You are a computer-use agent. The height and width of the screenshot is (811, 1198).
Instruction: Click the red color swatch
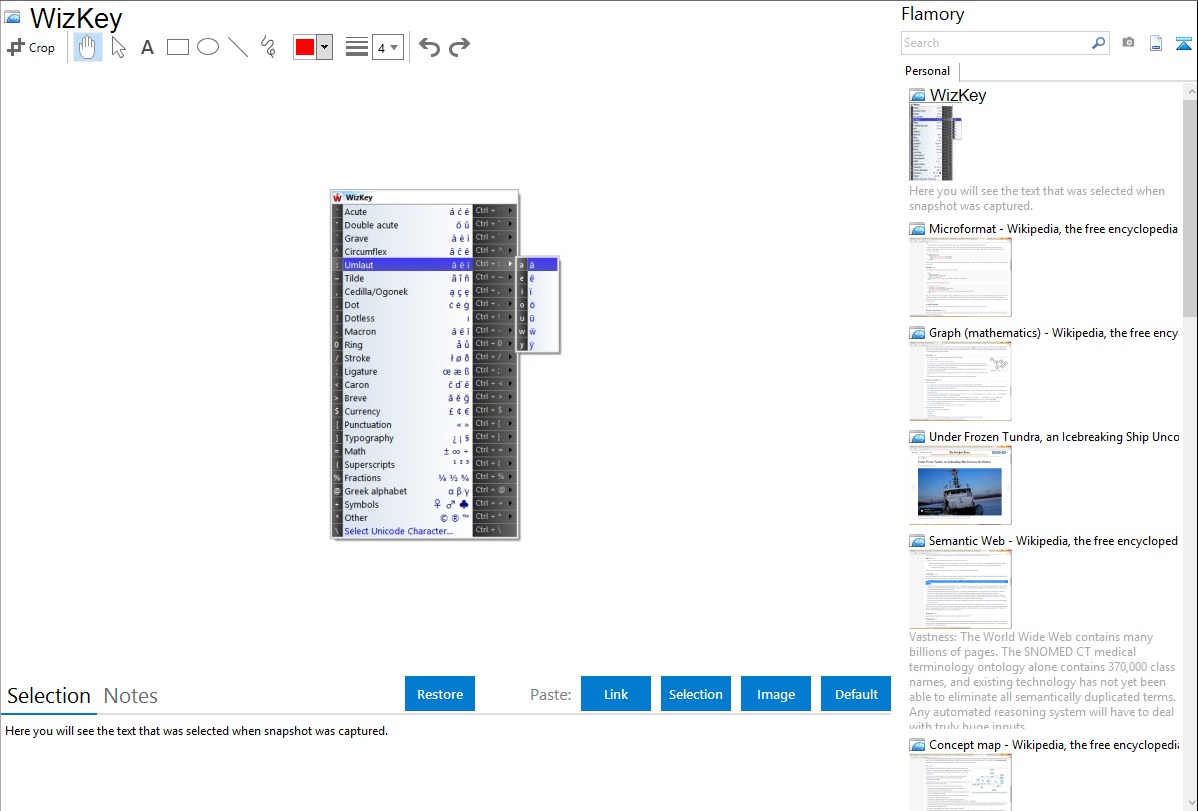tap(305, 47)
